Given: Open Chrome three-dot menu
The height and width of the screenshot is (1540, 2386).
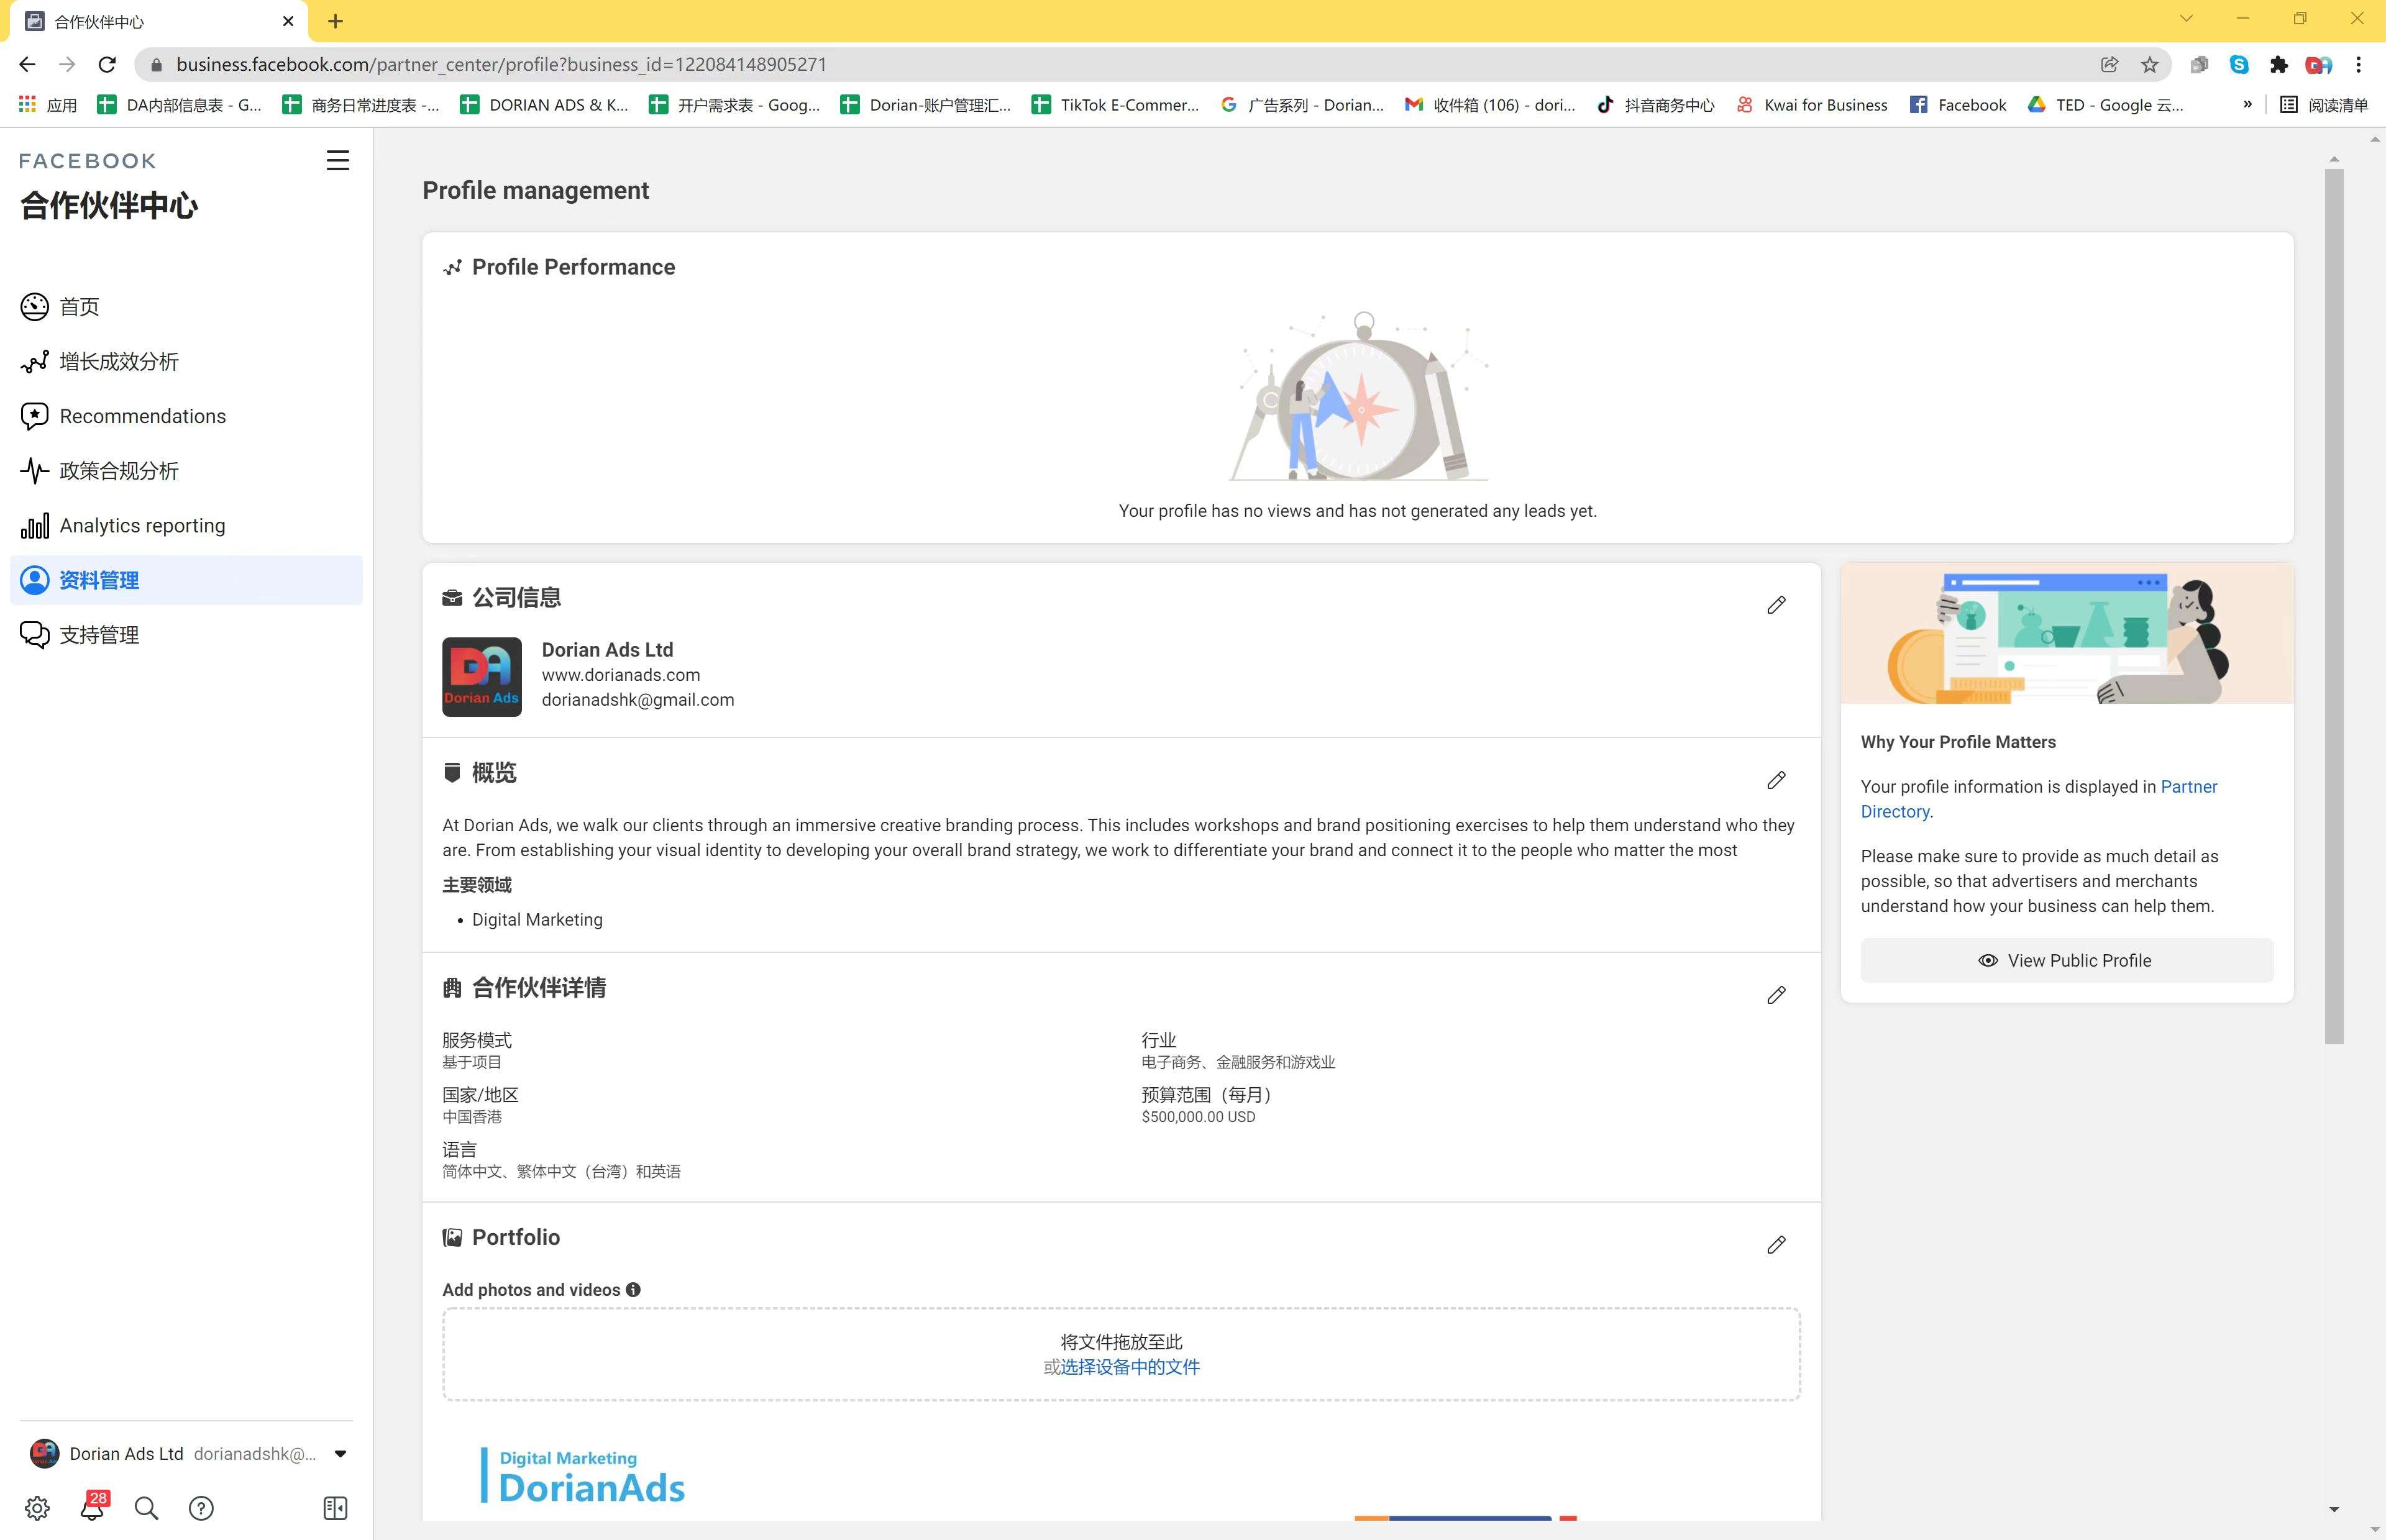Looking at the screenshot, I should [2359, 64].
